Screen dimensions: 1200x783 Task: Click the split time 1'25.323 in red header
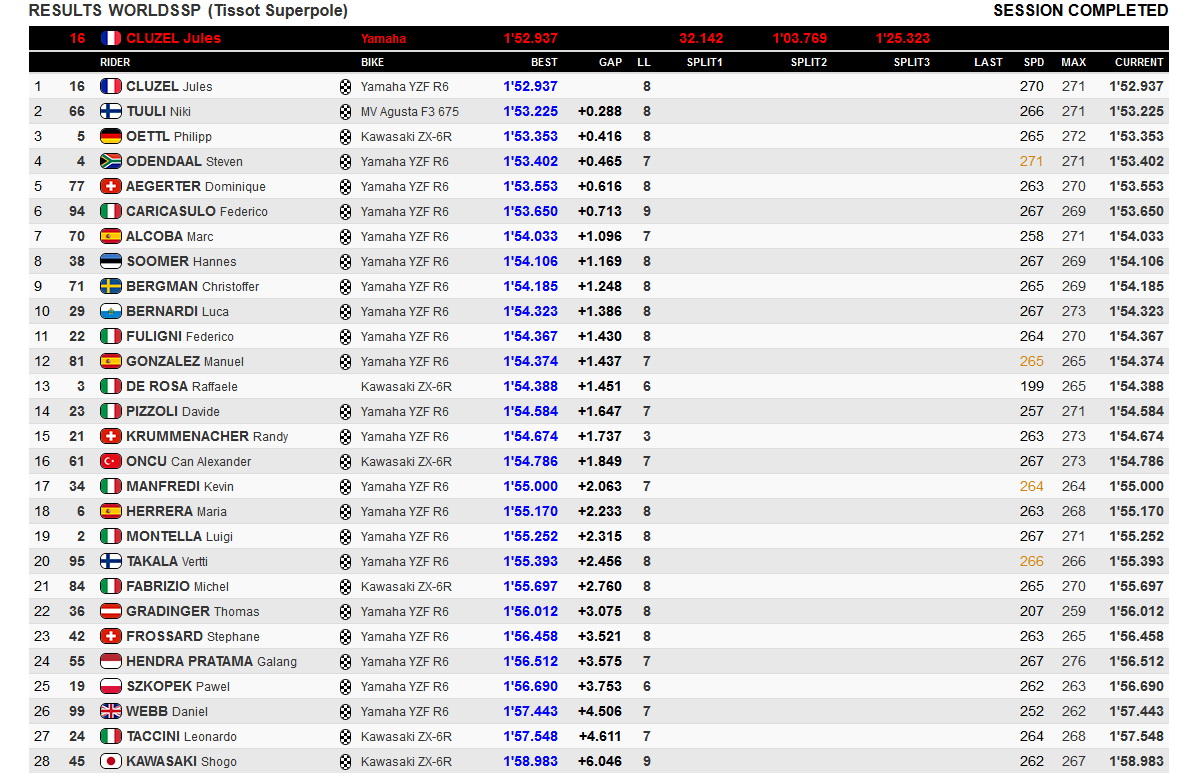click(903, 38)
